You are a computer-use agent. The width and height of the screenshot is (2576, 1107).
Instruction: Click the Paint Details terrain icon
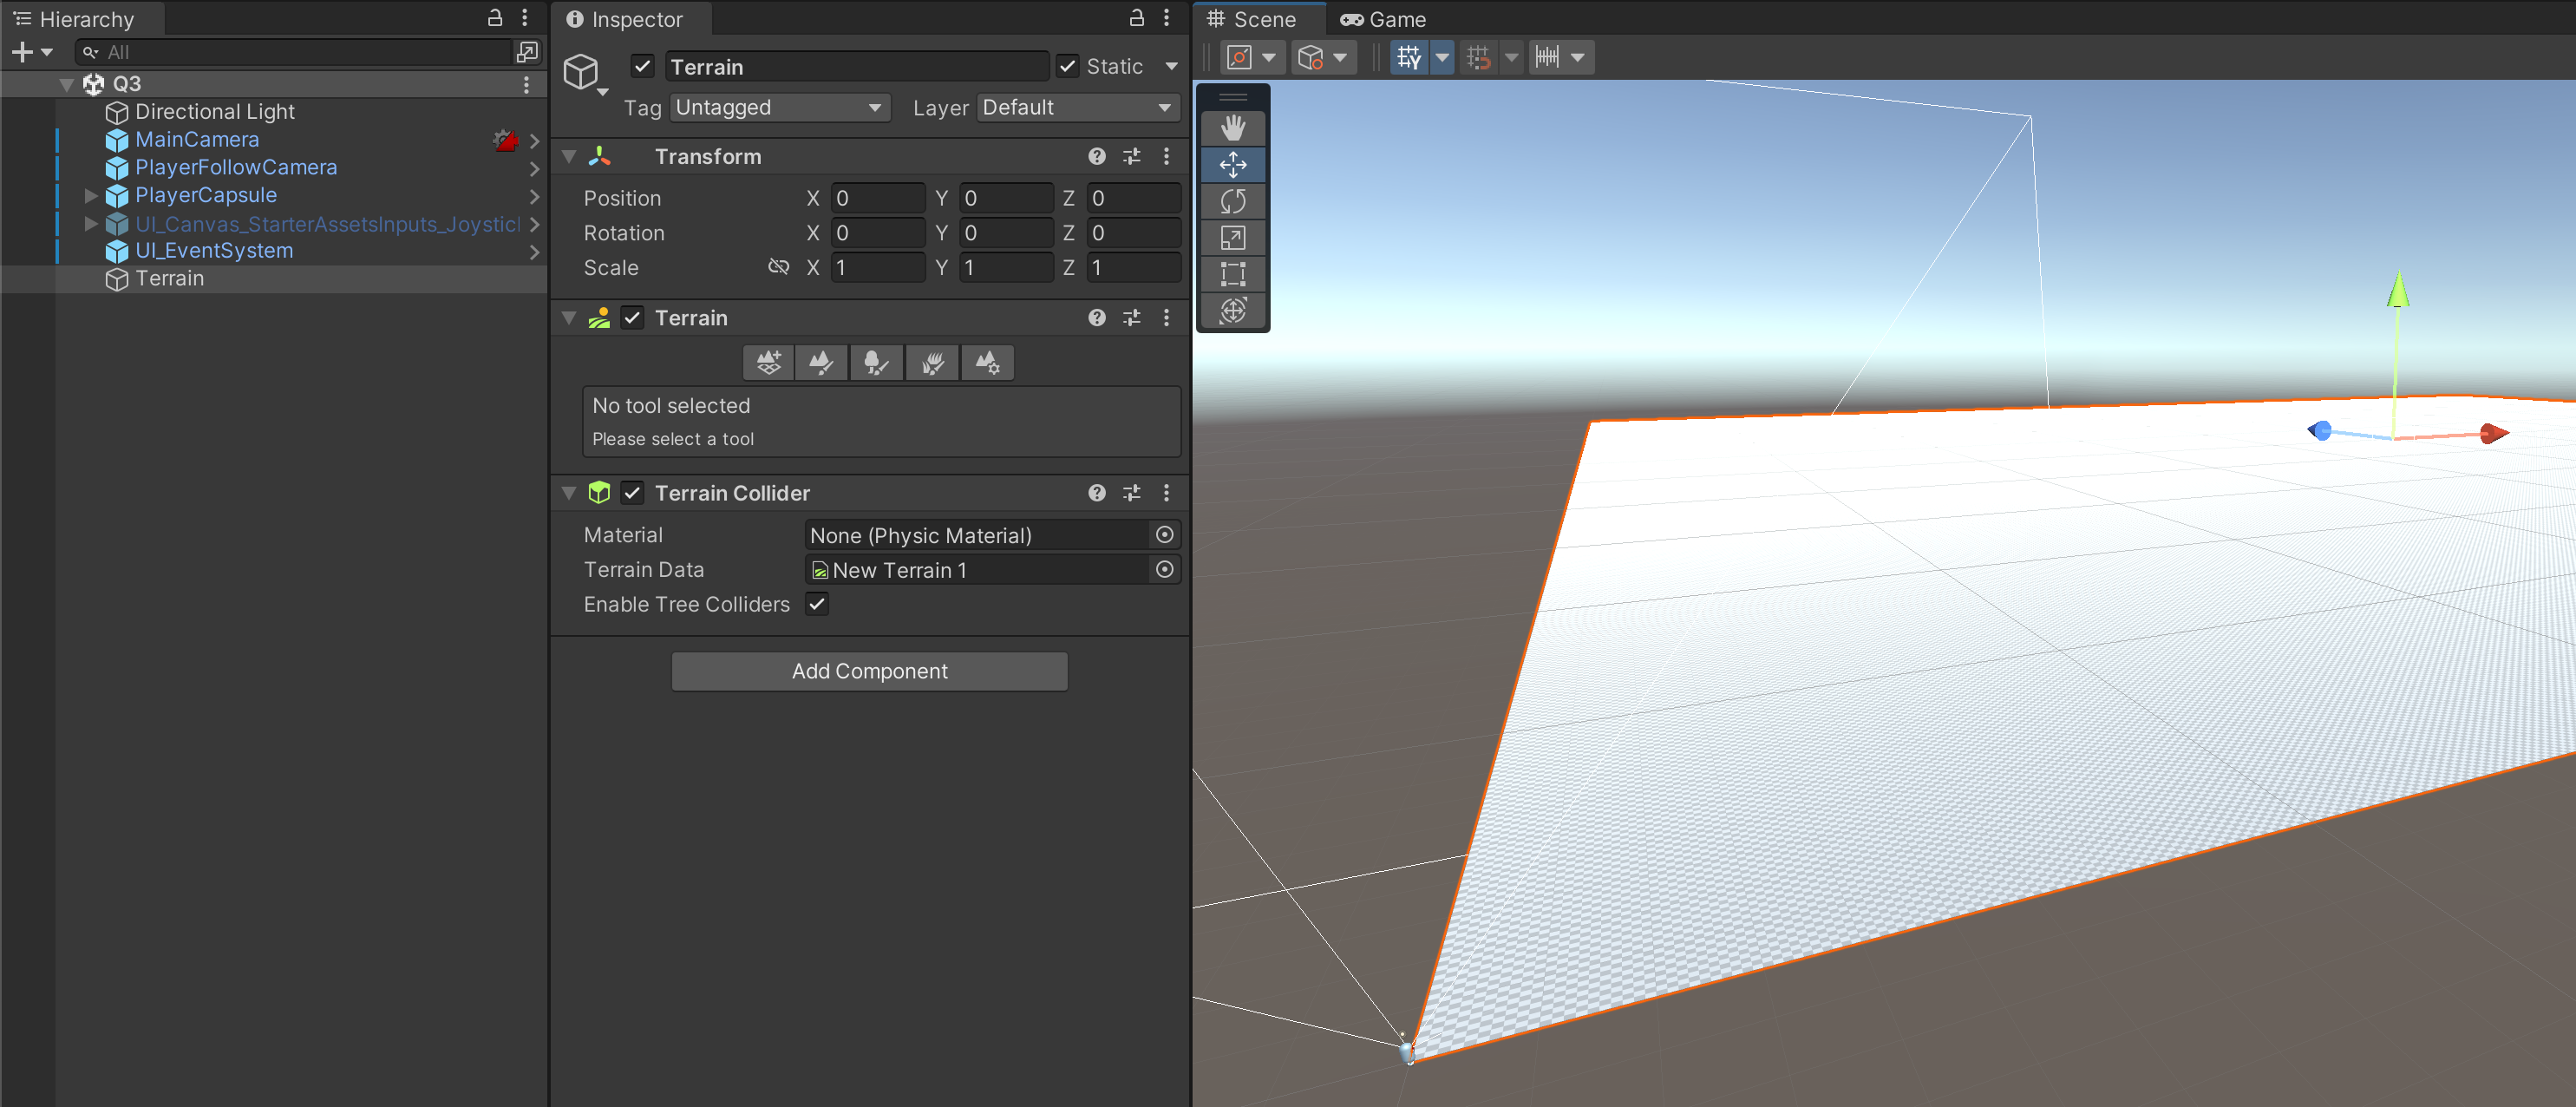pos(932,362)
